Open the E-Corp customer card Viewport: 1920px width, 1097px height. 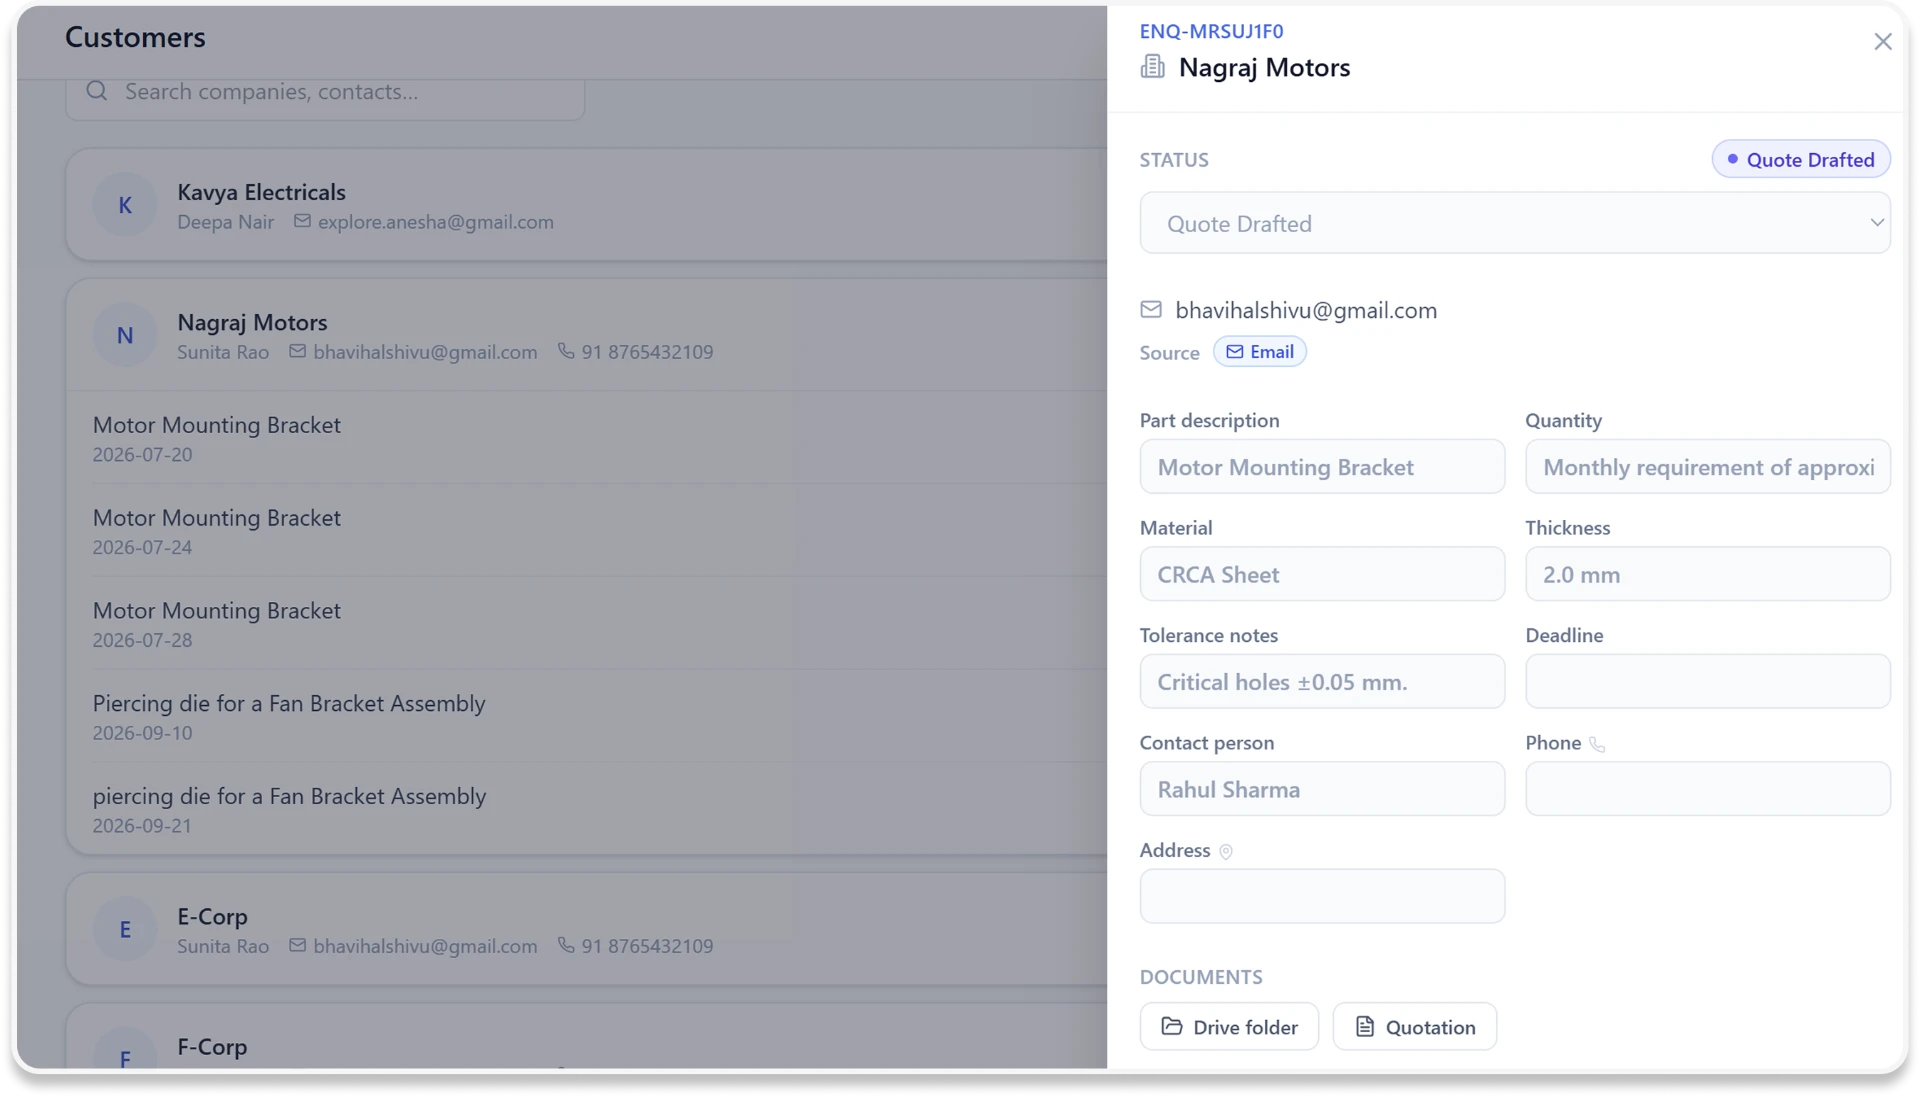[x=587, y=929]
